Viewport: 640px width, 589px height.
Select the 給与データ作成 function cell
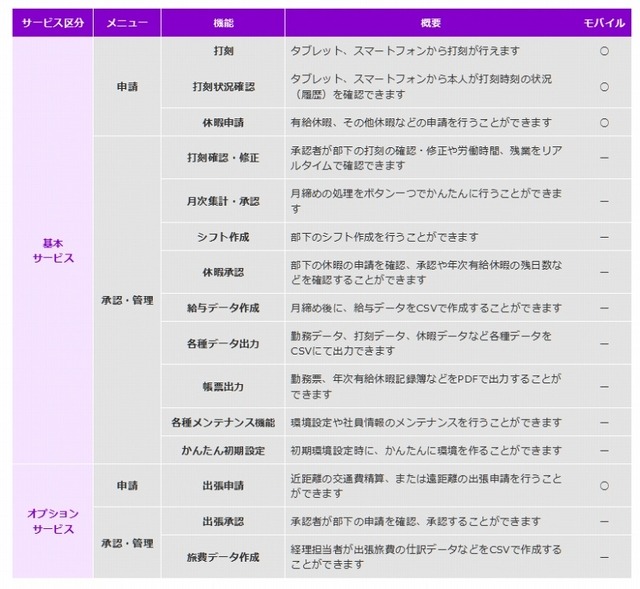coord(223,308)
